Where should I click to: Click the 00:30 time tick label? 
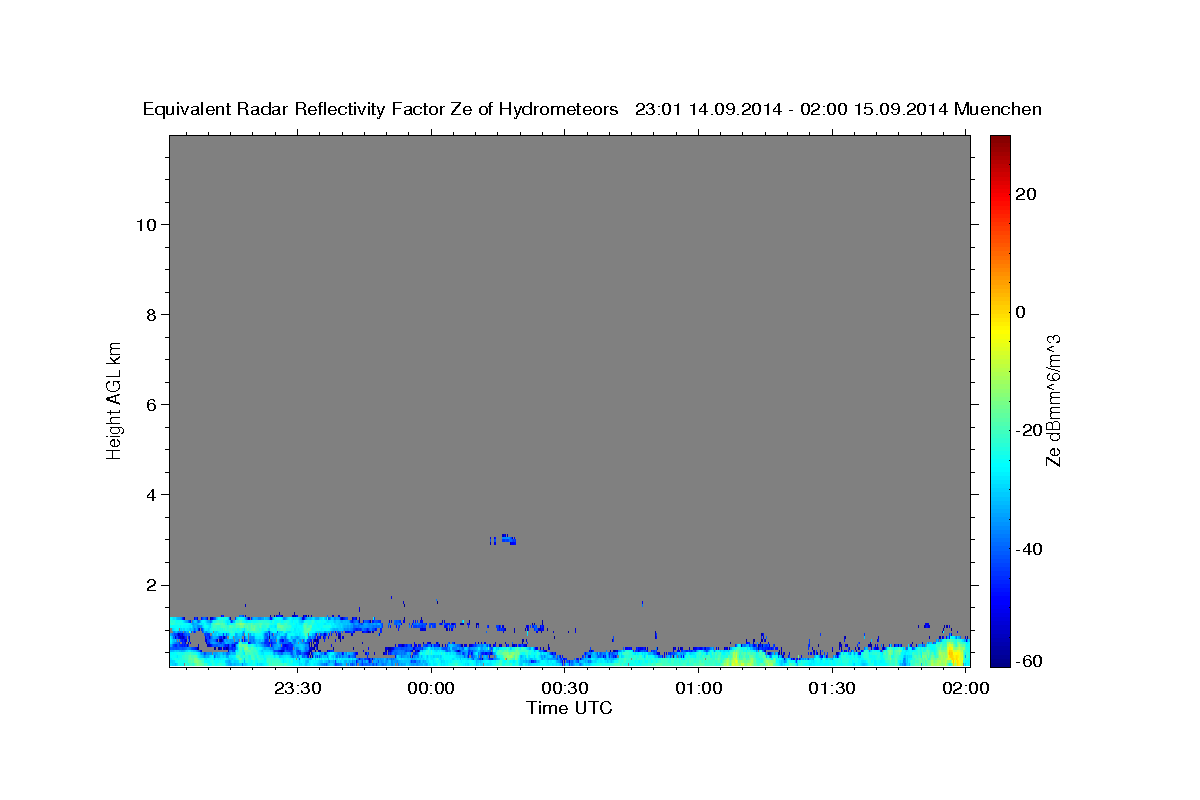pos(565,688)
